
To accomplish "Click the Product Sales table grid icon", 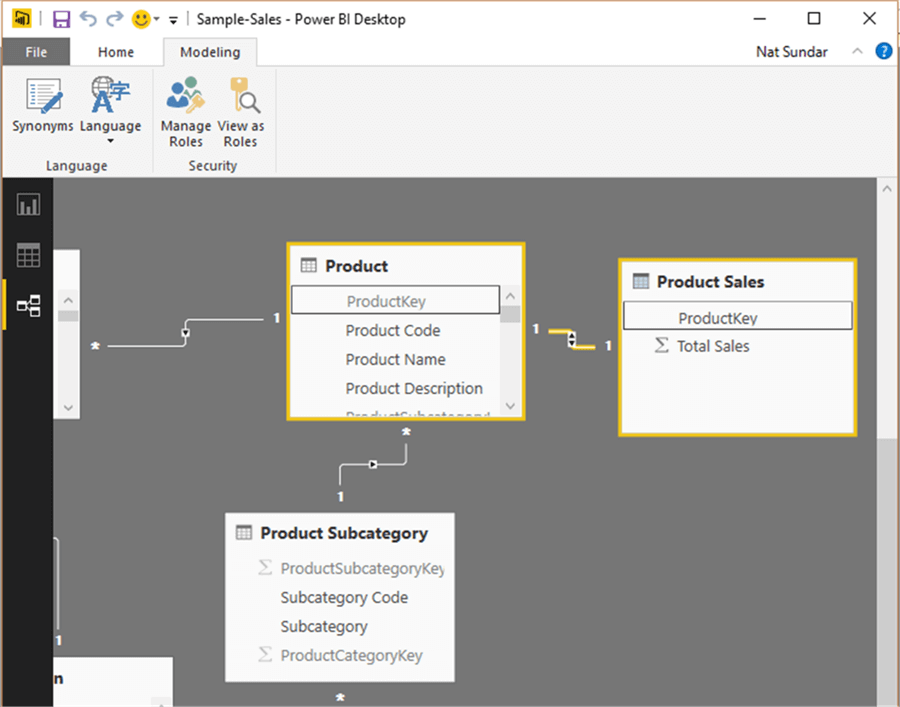I will click(x=641, y=281).
